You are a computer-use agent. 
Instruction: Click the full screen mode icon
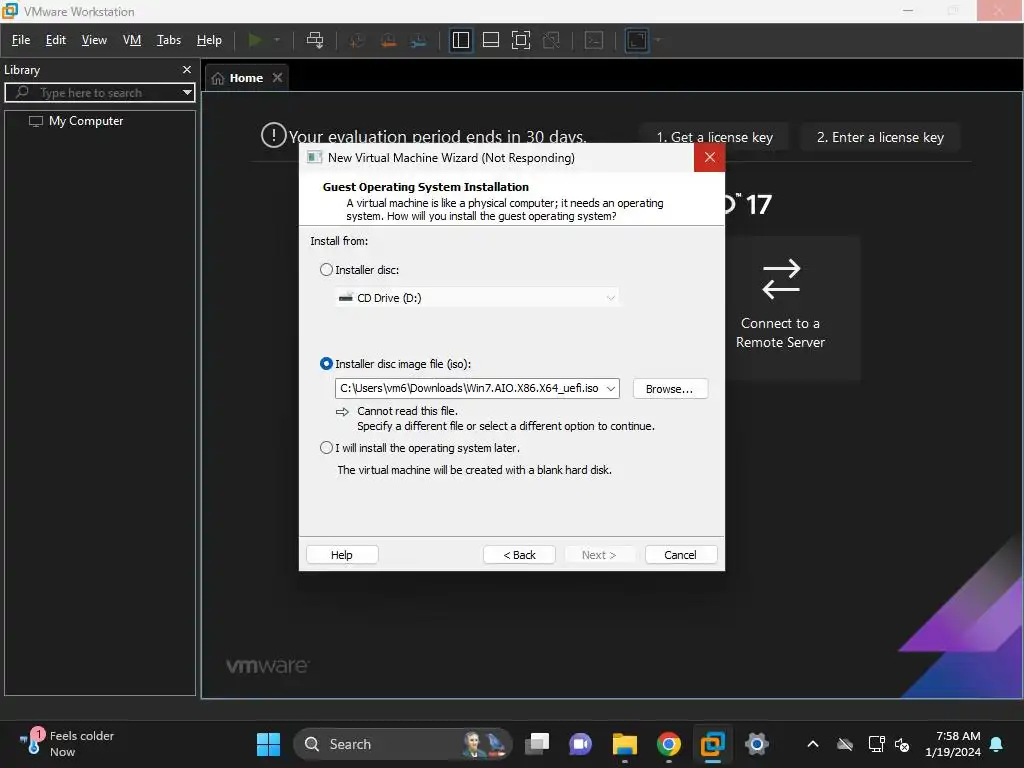(x=520, y=40)
